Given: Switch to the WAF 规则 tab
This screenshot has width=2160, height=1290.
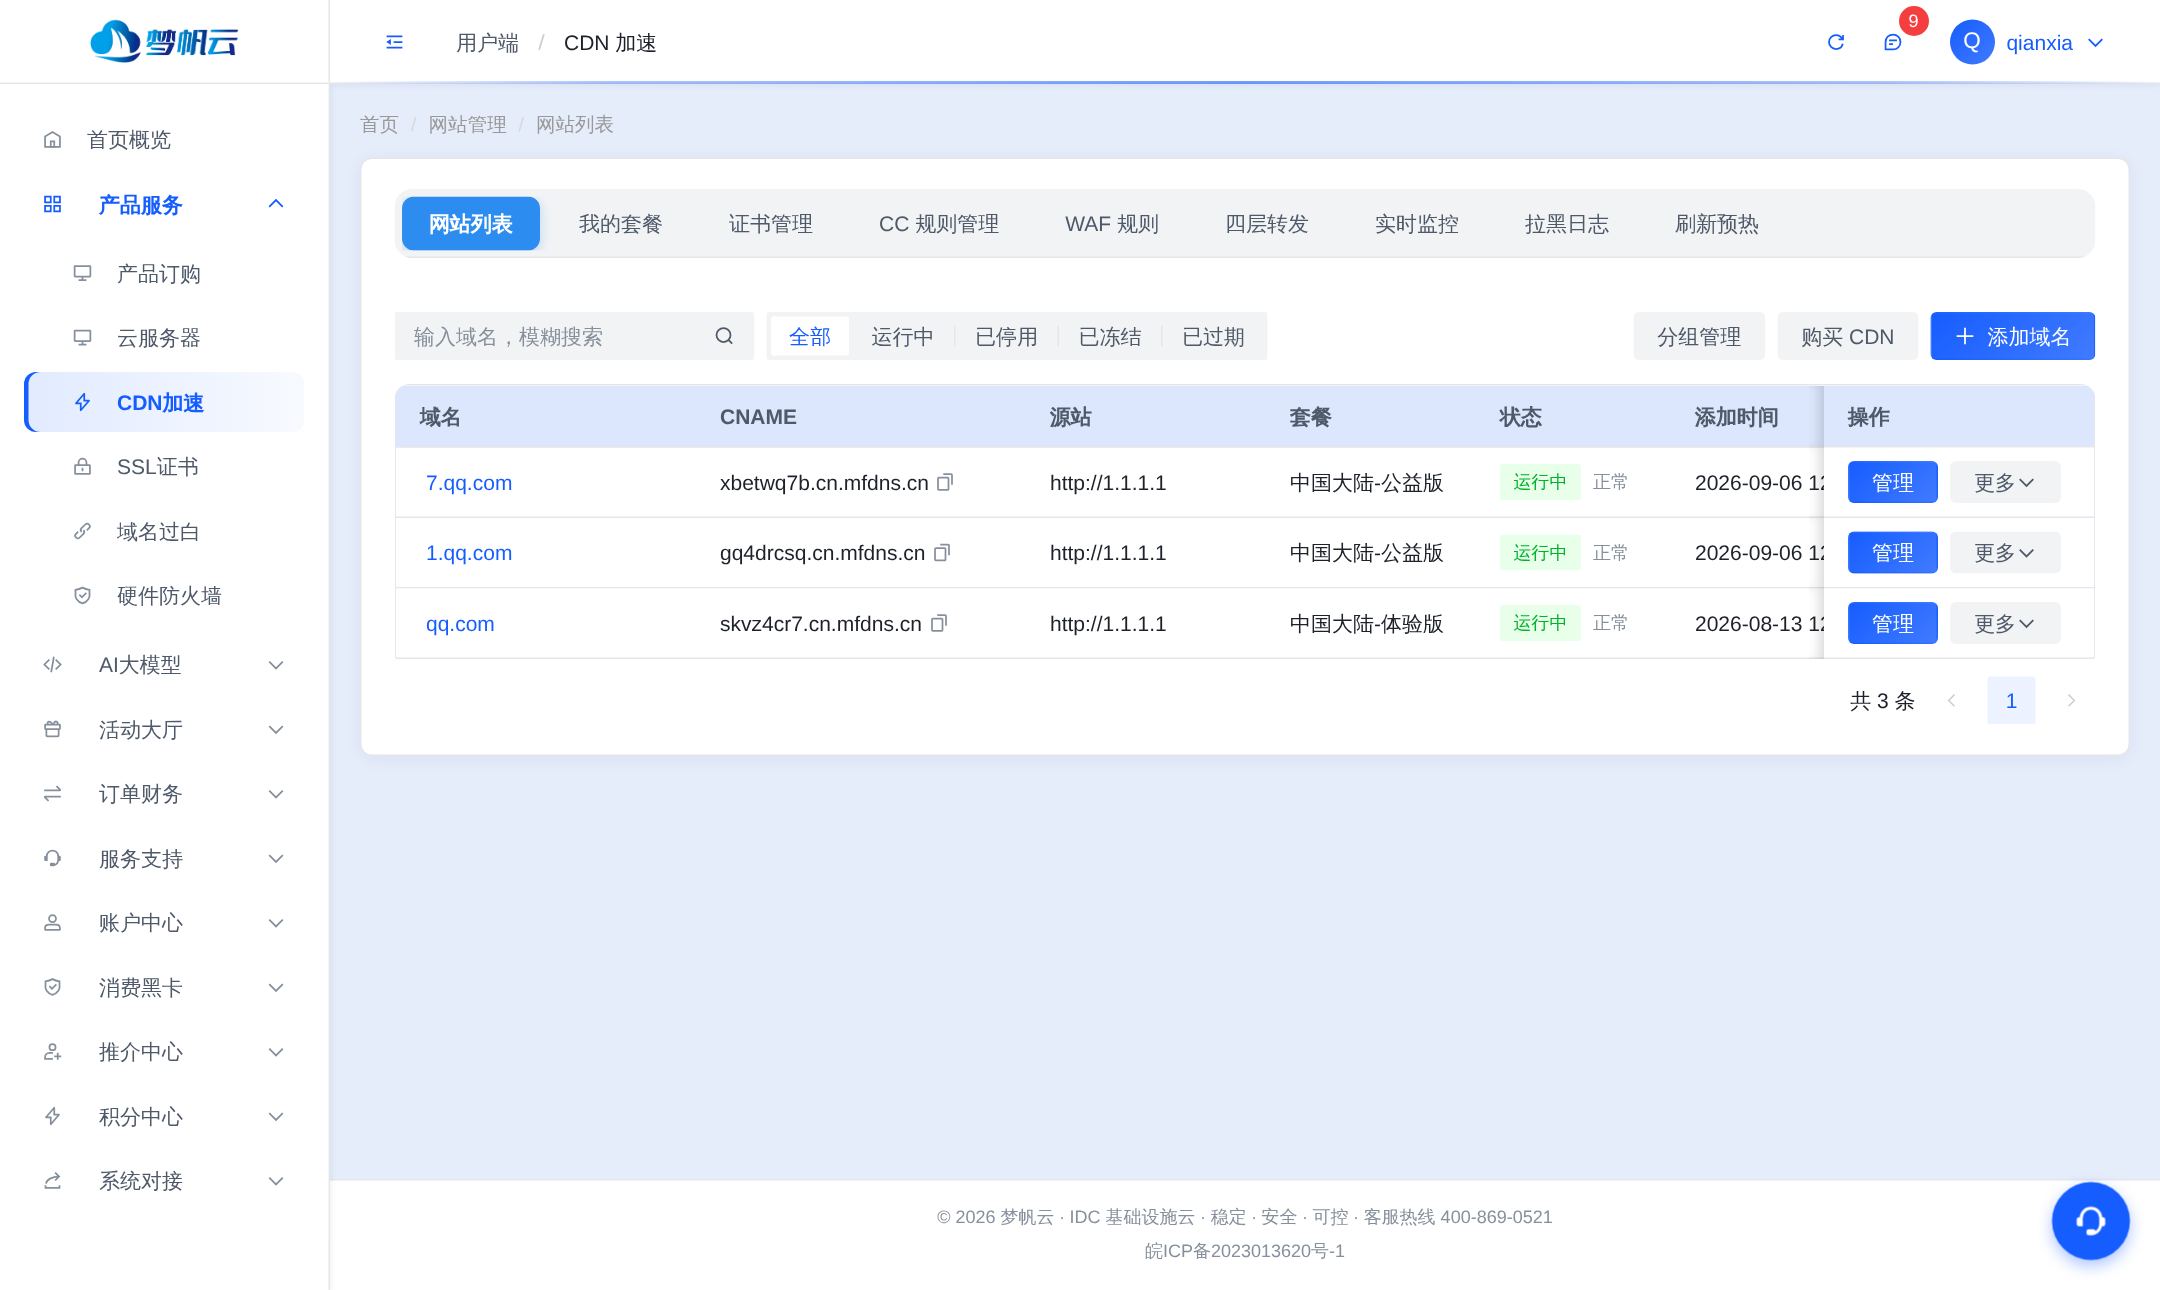Looking at the screenshot, I should 1111,224.
